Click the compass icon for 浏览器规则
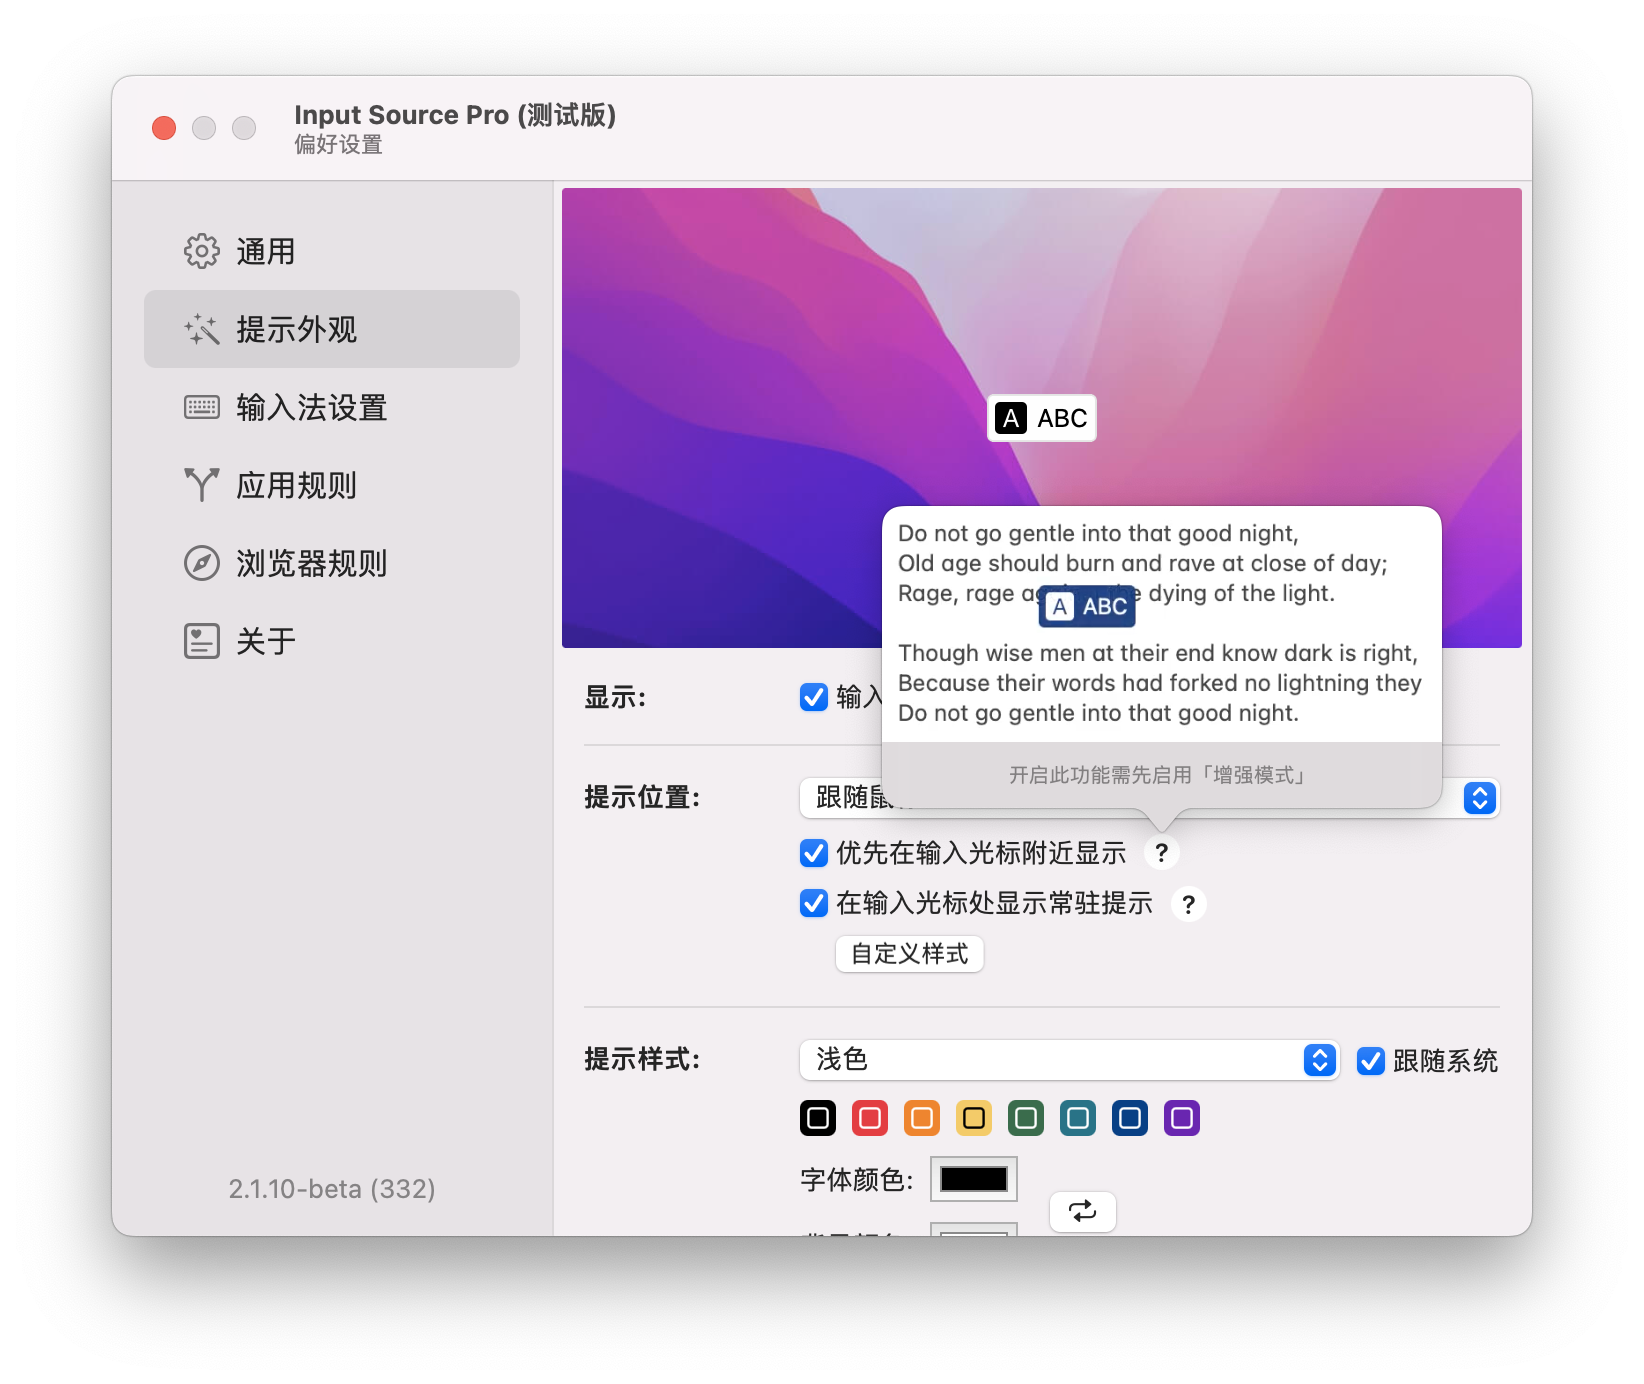Viewport: 1644px width, 1384px height. click(201, 563)
